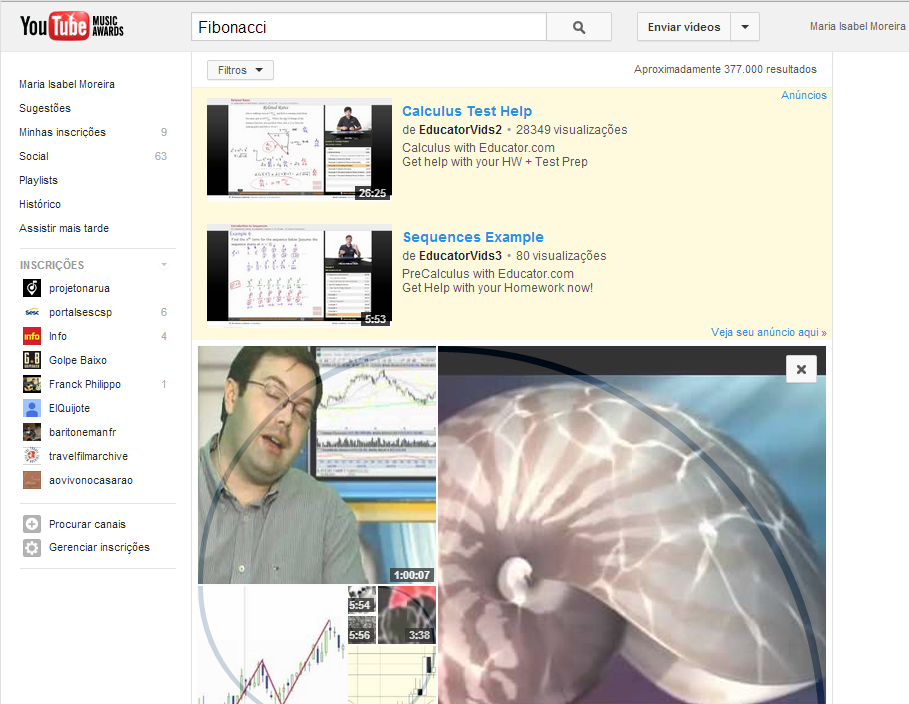Image resolution: width=909 pixels, height=704 pixels.
Task: Open the portalsescsp channel icon
Action: pos(32,312)
